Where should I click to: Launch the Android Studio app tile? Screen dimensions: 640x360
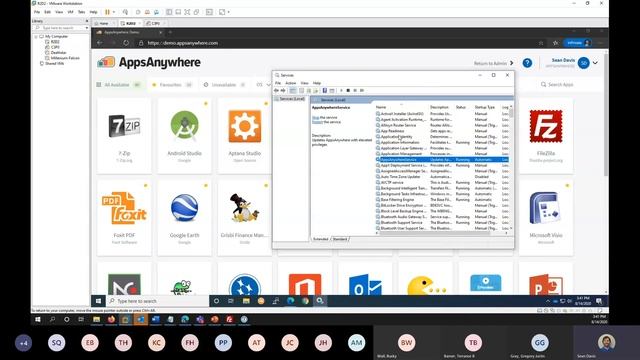[x=184, y=136]
